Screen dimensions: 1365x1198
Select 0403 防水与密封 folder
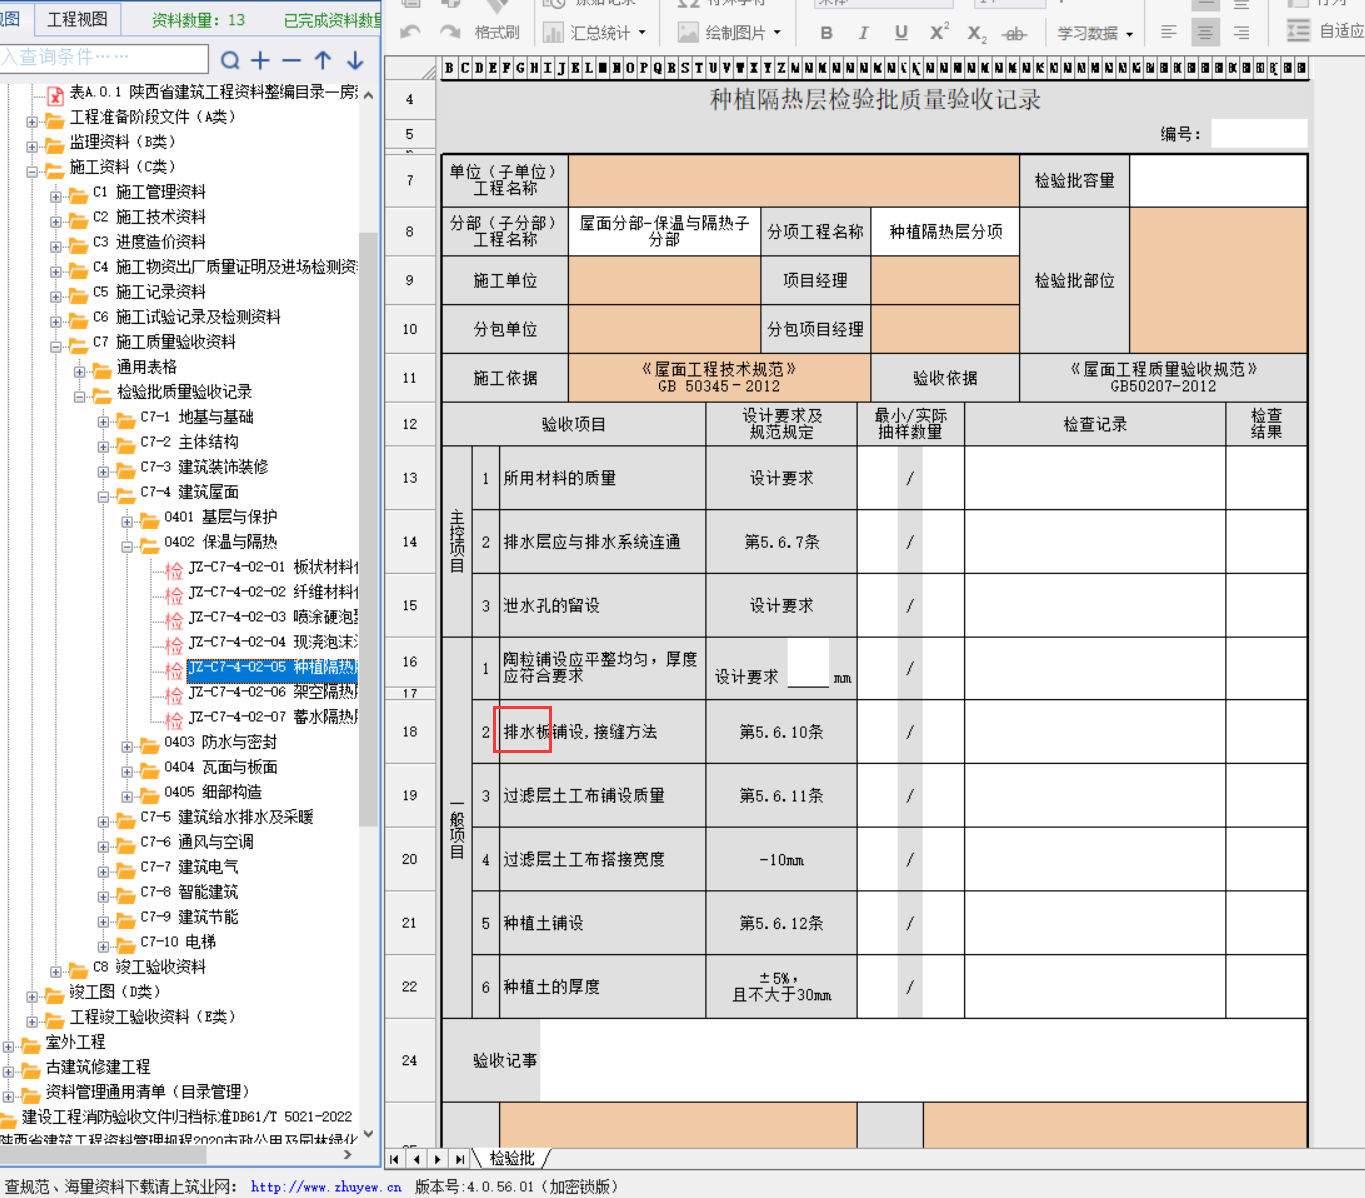pyautogui.click(x=220, y=742)
